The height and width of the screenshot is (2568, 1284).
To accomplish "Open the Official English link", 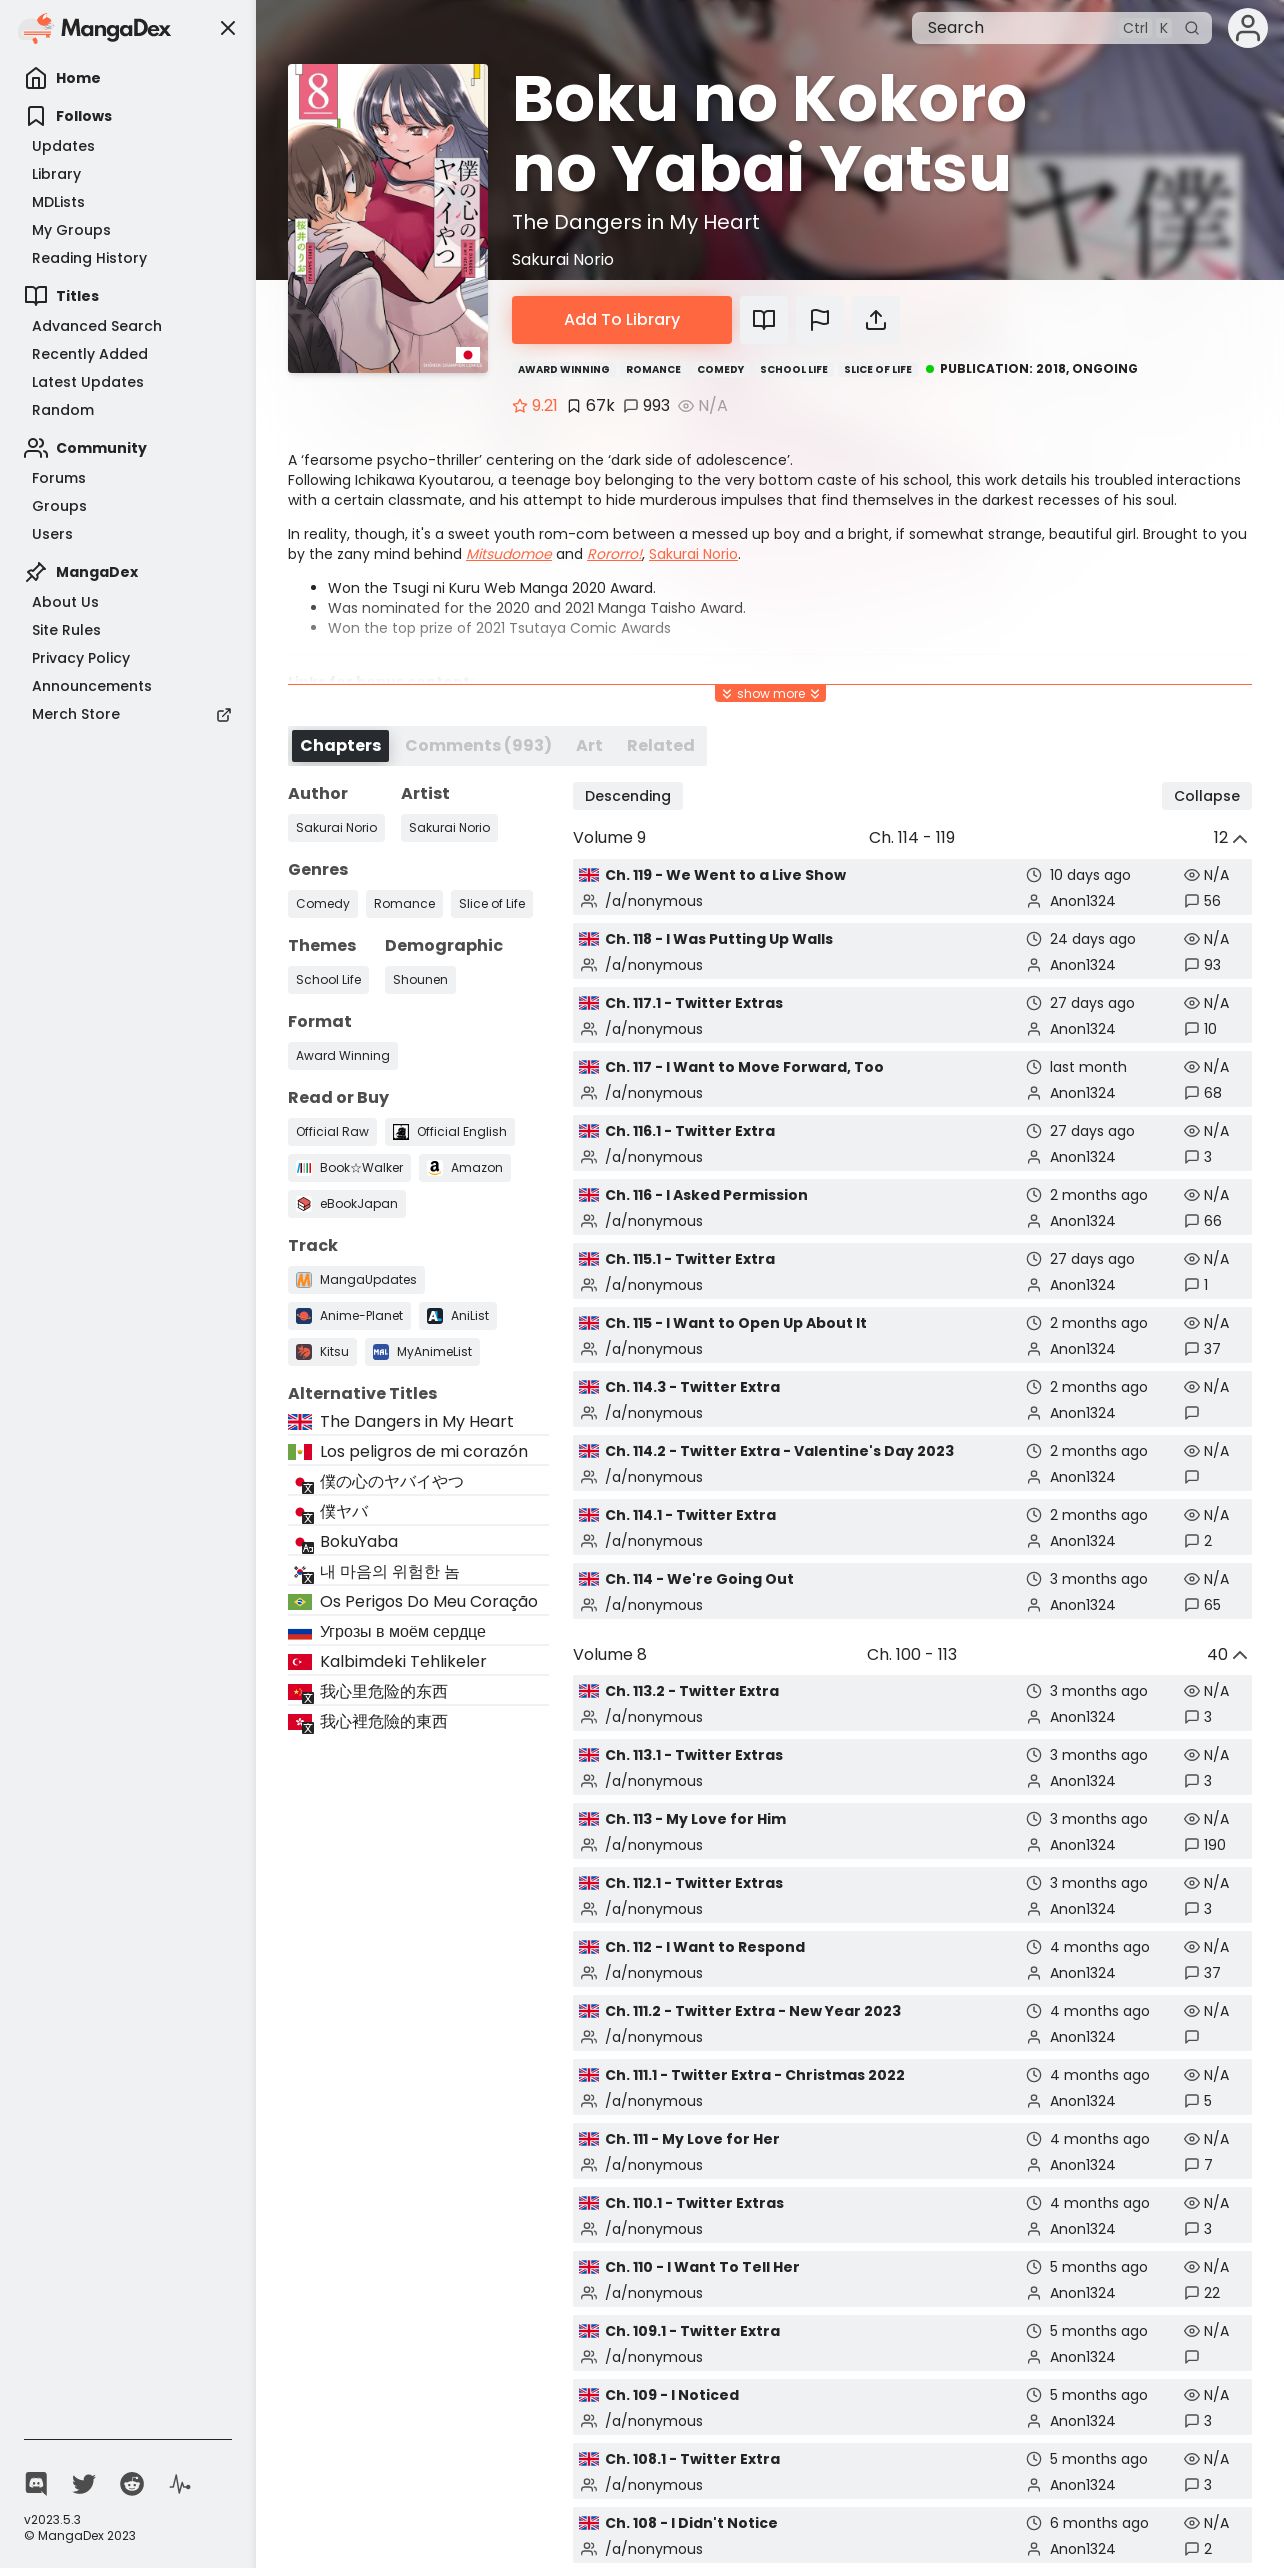I will 450,1132.
